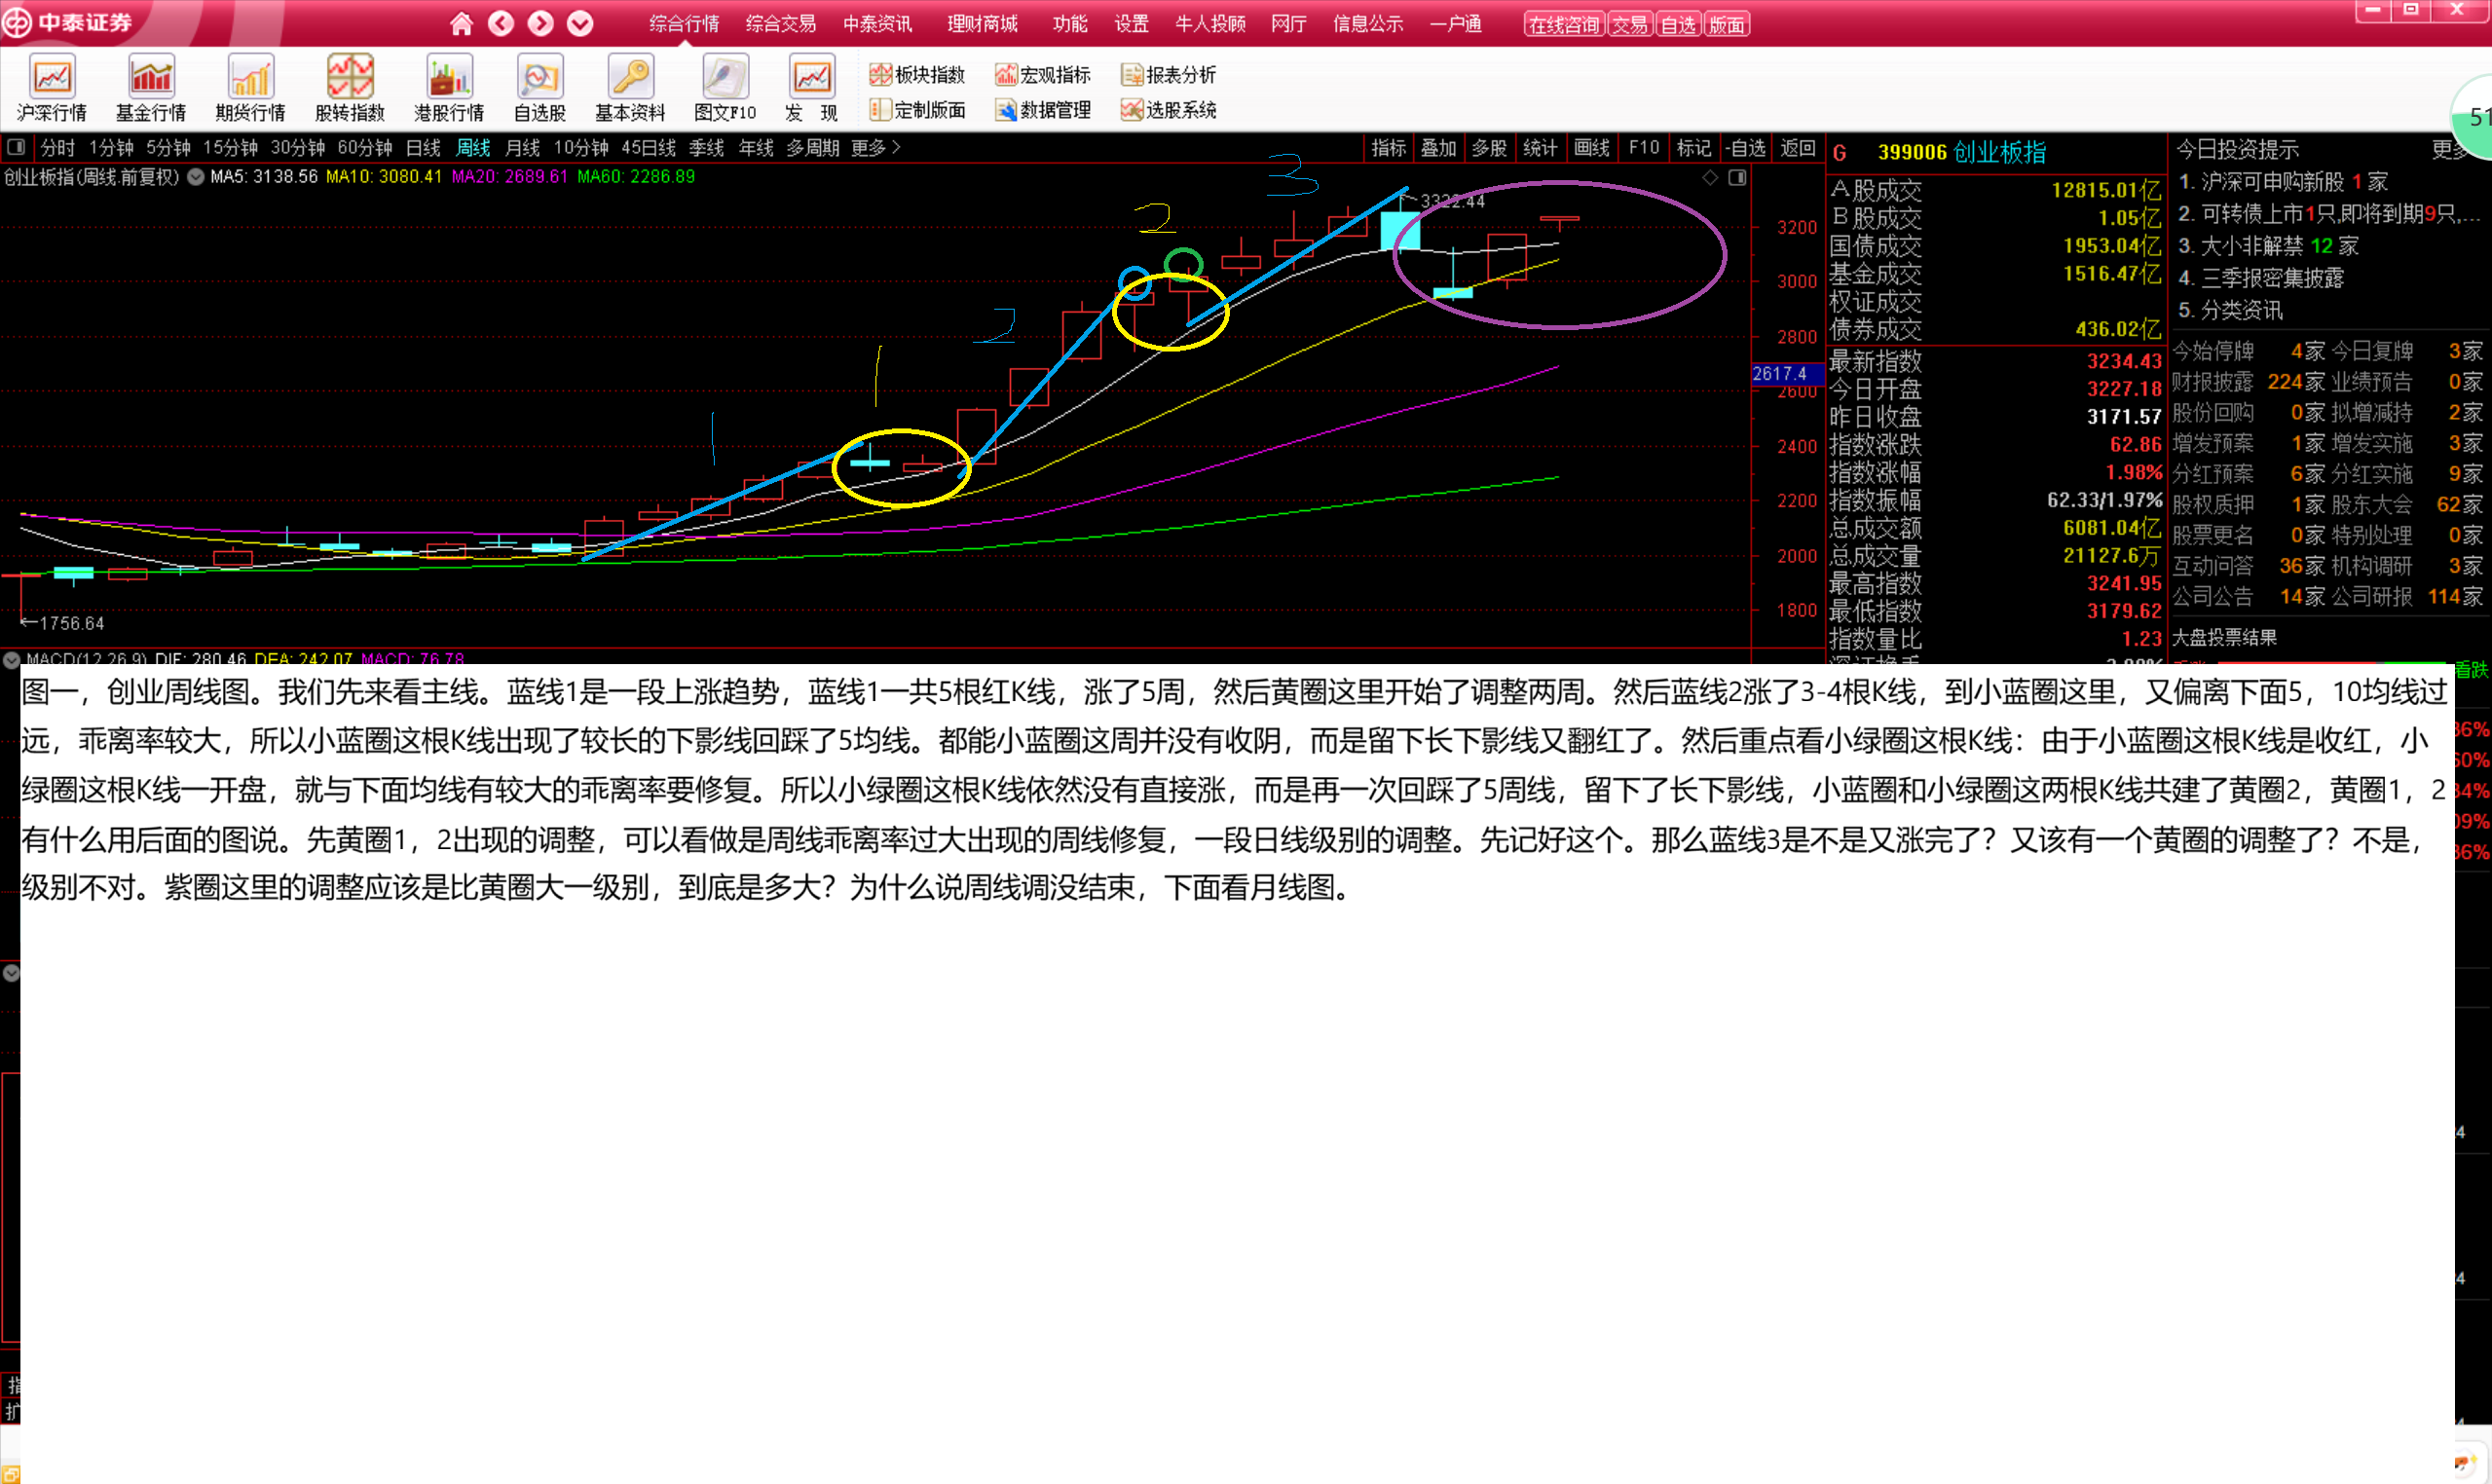Toggle the panel icon left of 分时

tap(16, 148)
